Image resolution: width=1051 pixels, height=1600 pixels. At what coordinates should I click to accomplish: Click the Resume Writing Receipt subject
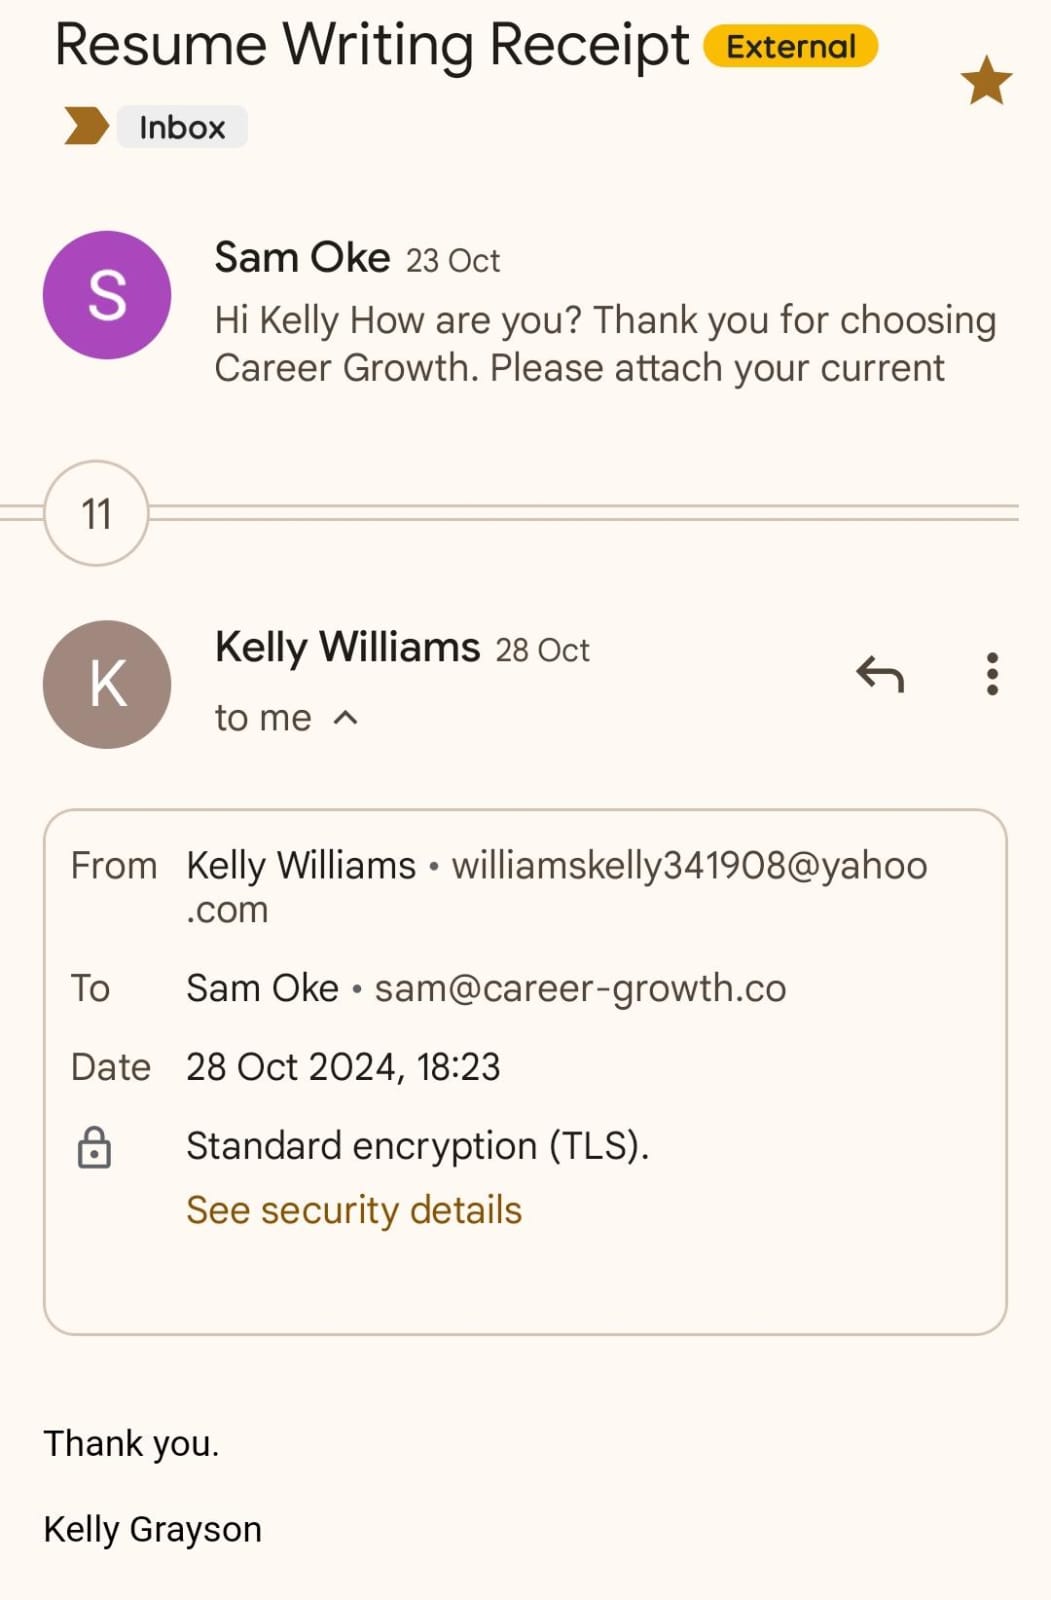pos(371,46)
